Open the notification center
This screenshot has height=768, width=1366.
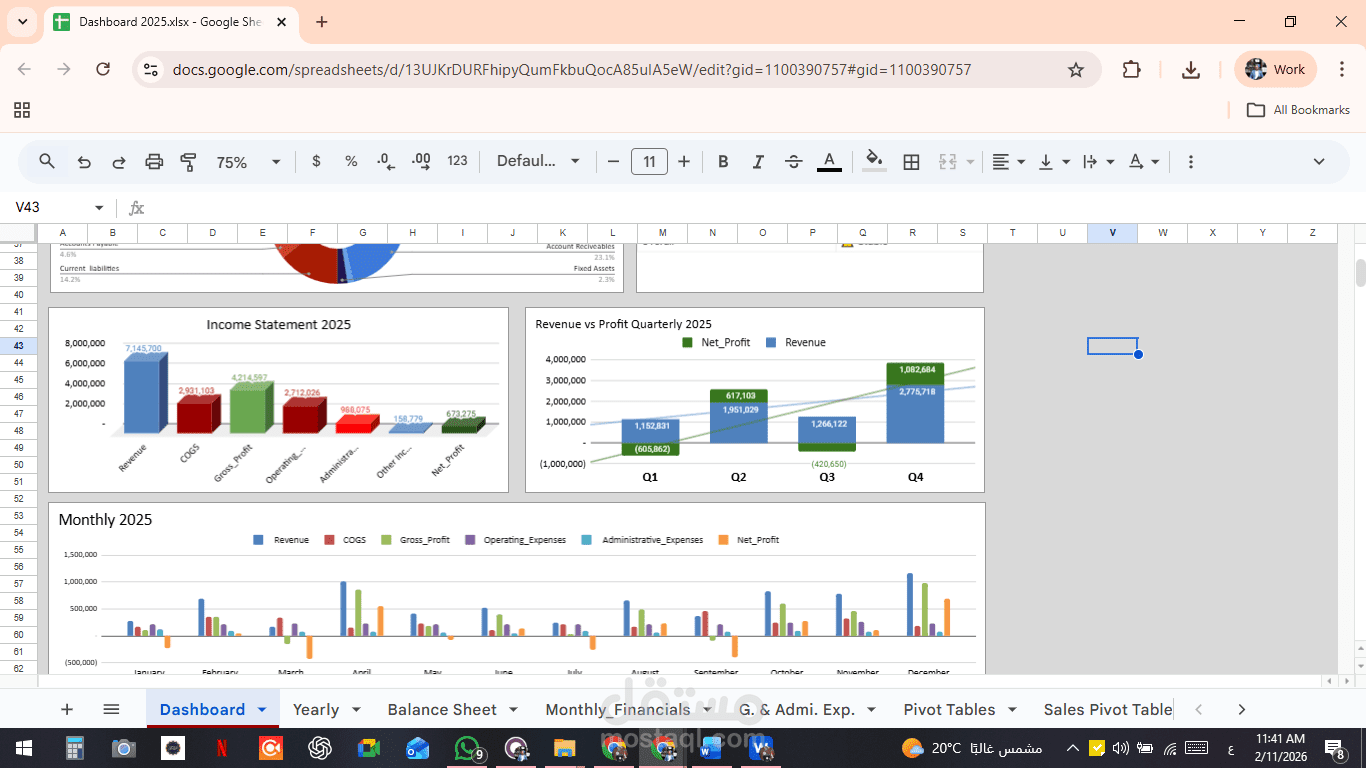(x=1335, y=748)
